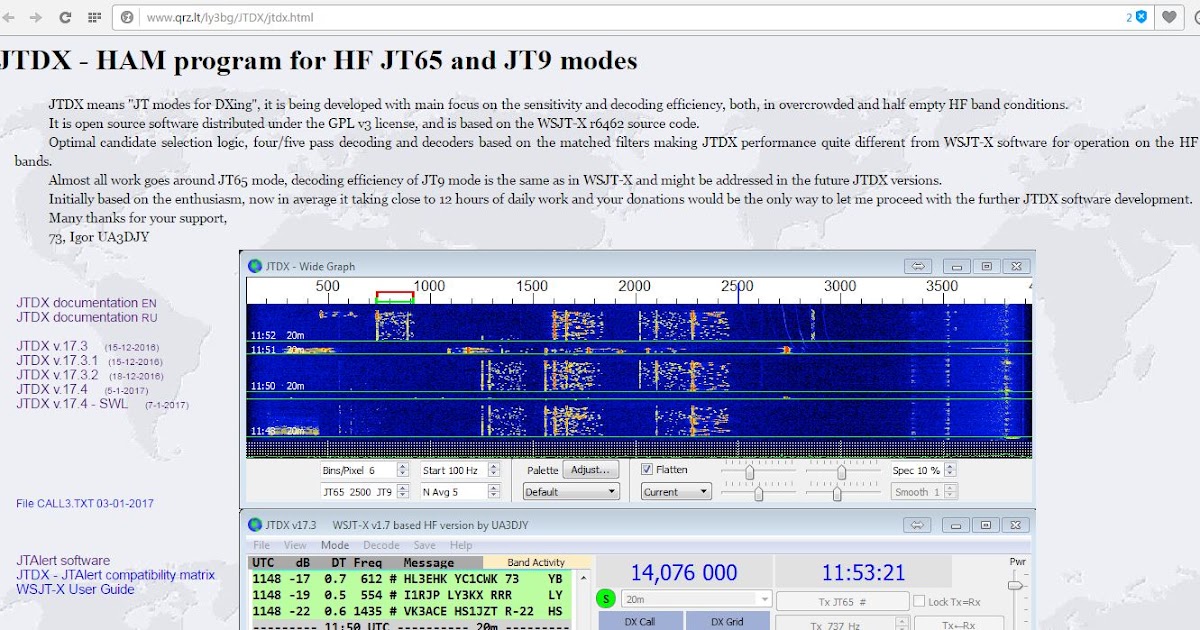Click the browser apps grid icon
Viewport: 1200px width, 630px height.
coord(93,17)
